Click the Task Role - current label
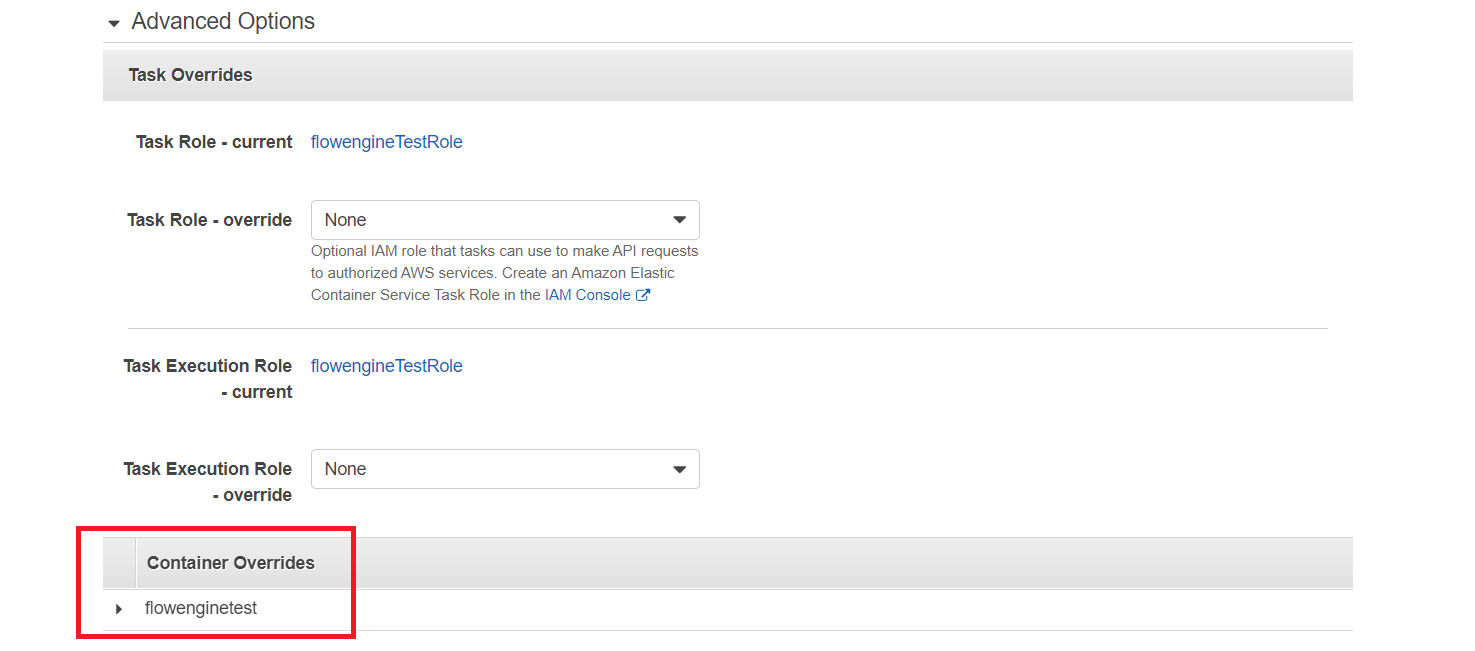The width and height of the screenshot is (1475, 651). [x=213, y=141]
